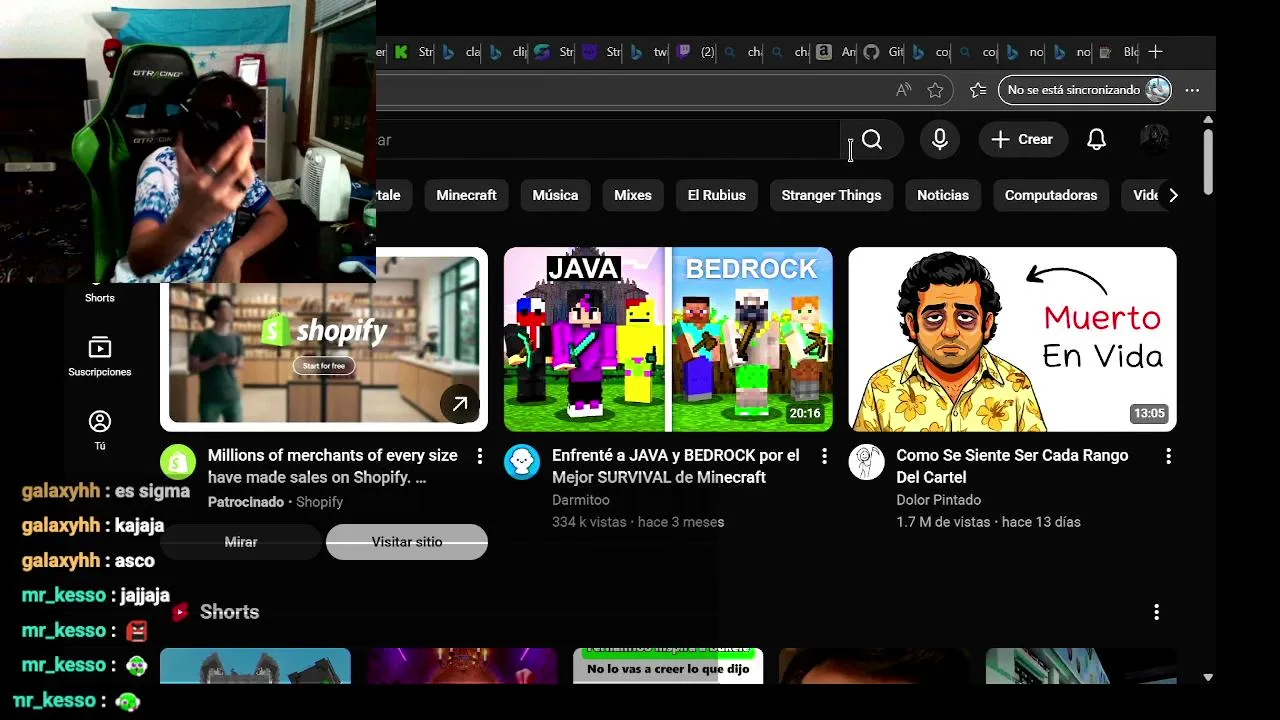Click the Dolor Pintado channel avatar

coord(866,462)
